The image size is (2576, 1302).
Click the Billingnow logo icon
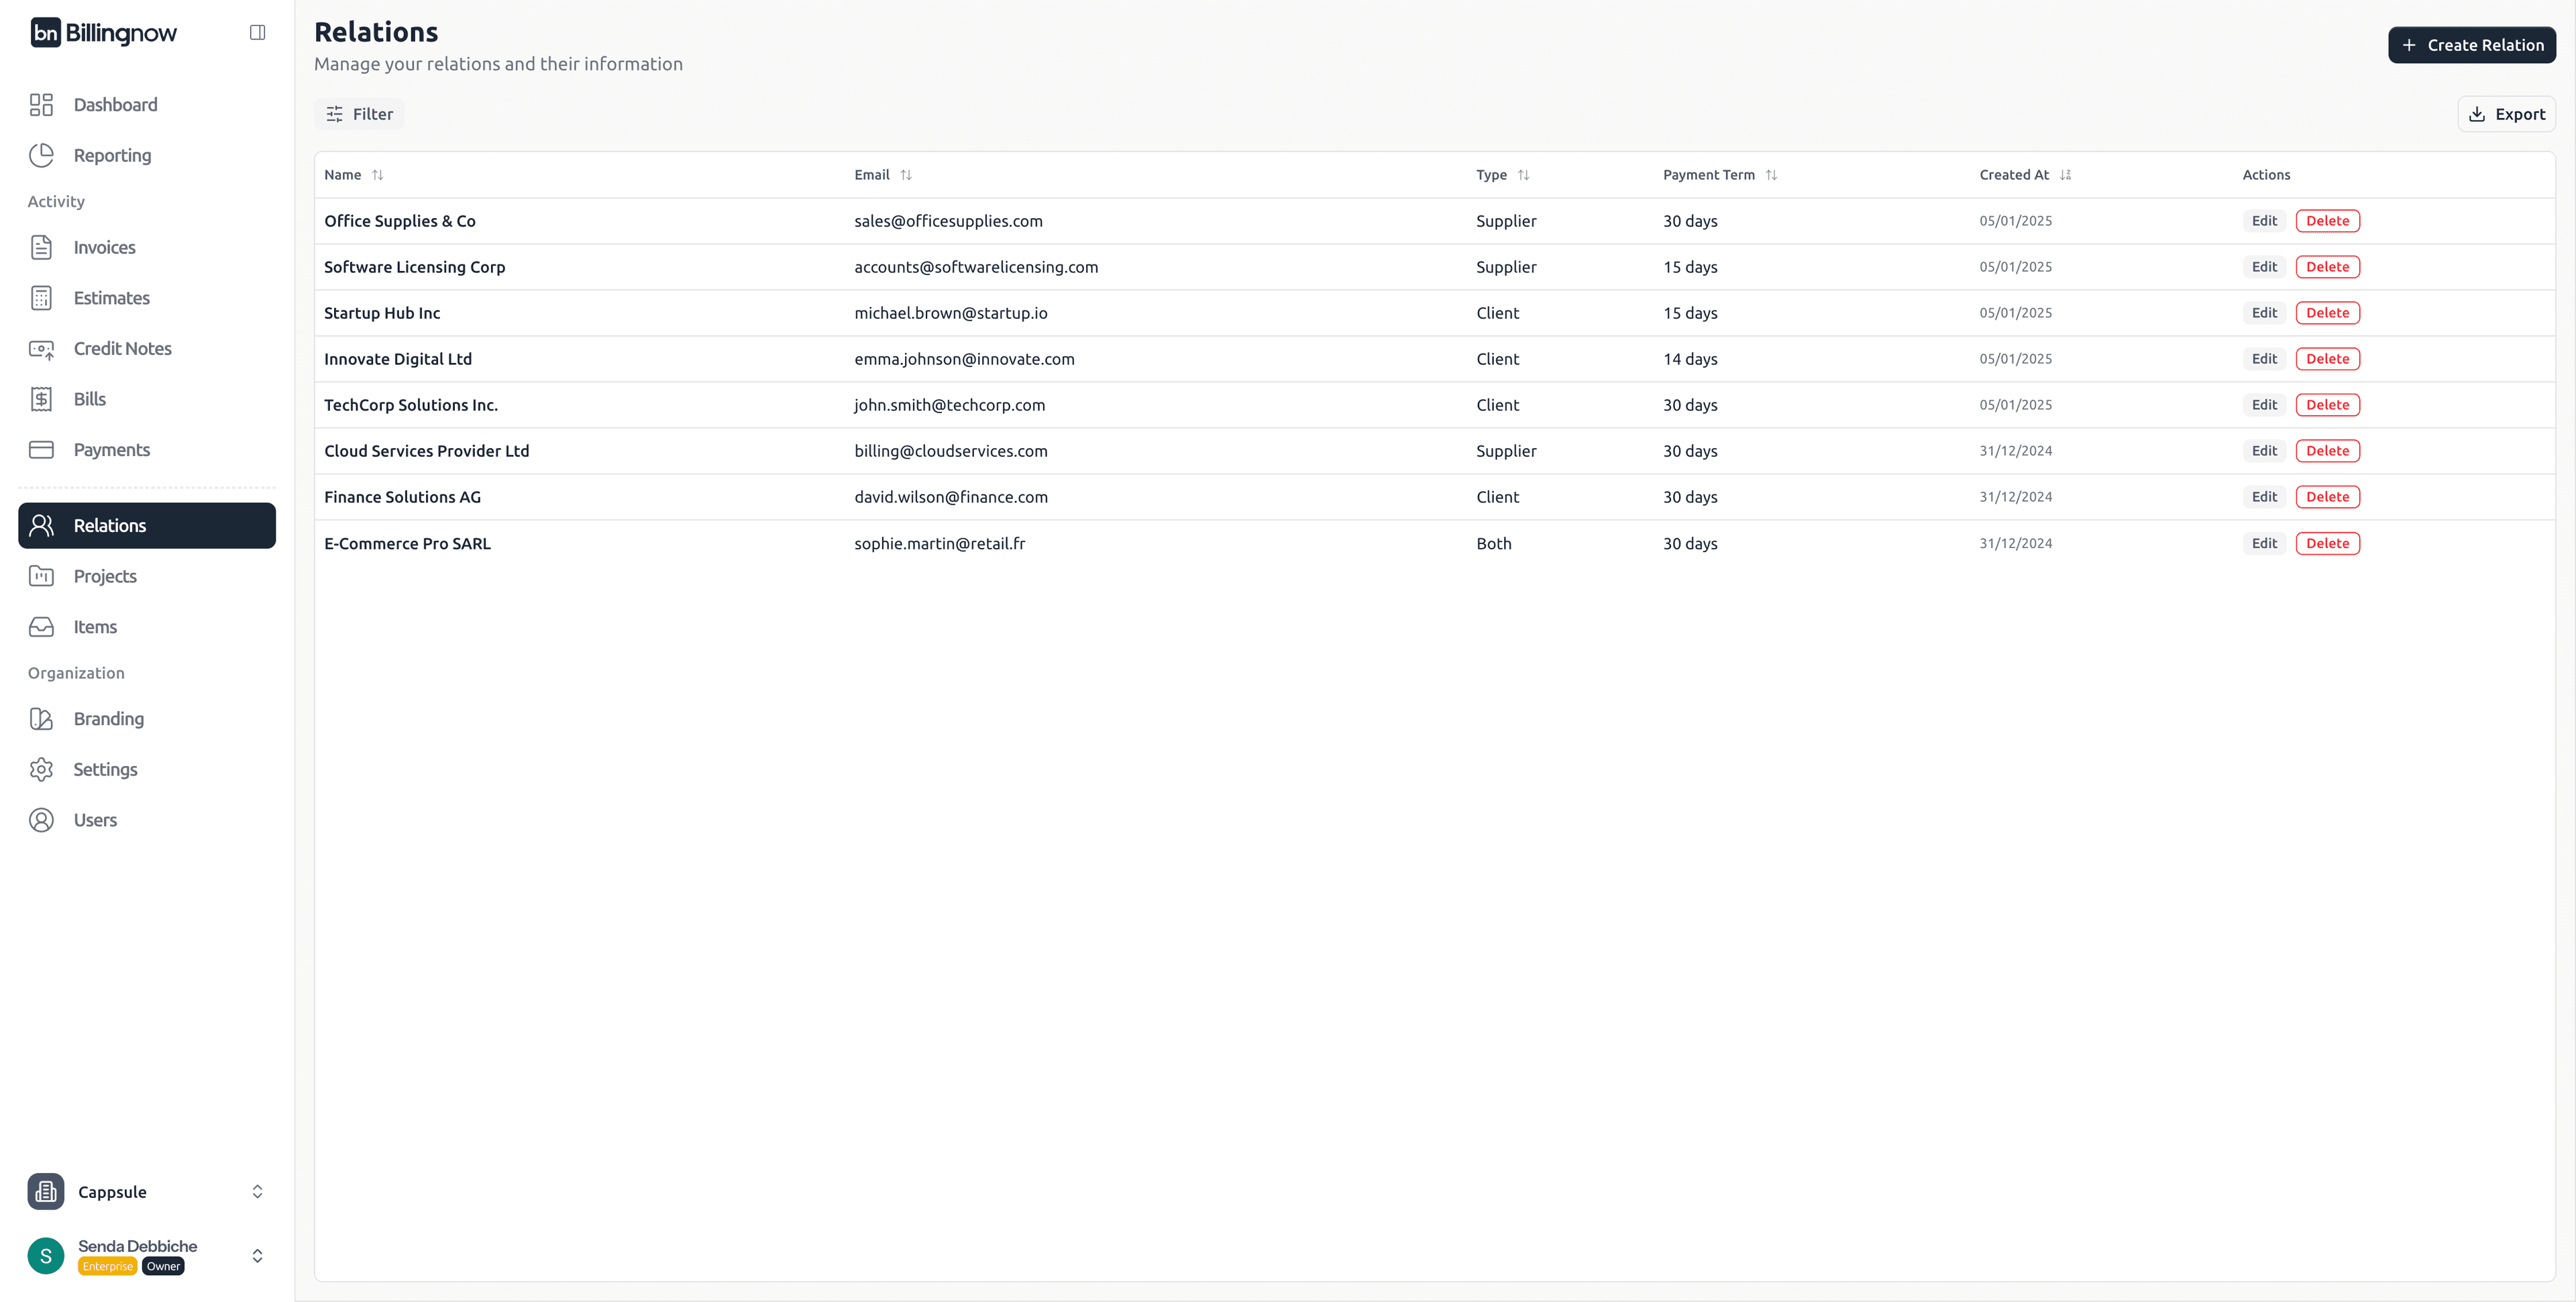click(x=45, y=33)
